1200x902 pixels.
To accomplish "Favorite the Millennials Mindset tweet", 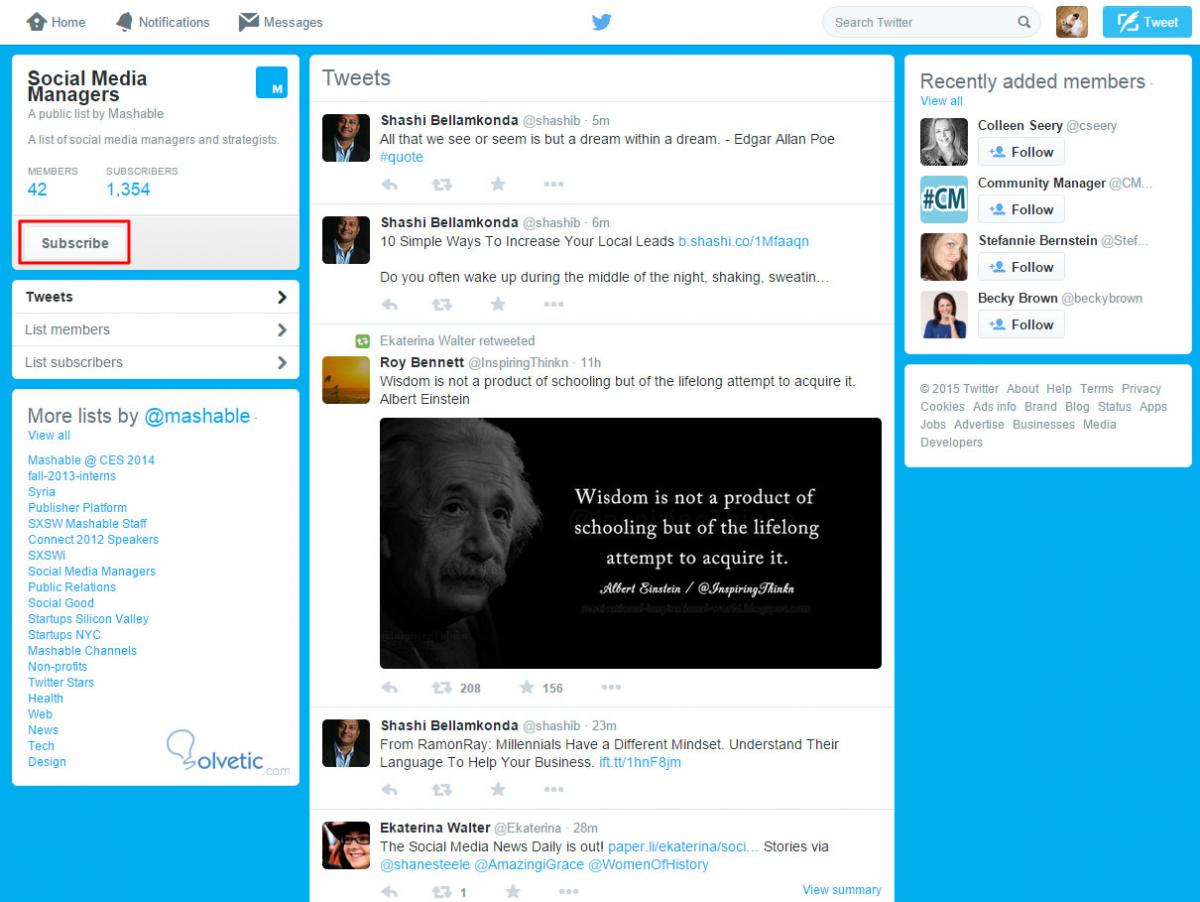I will [x=498, y=789].
